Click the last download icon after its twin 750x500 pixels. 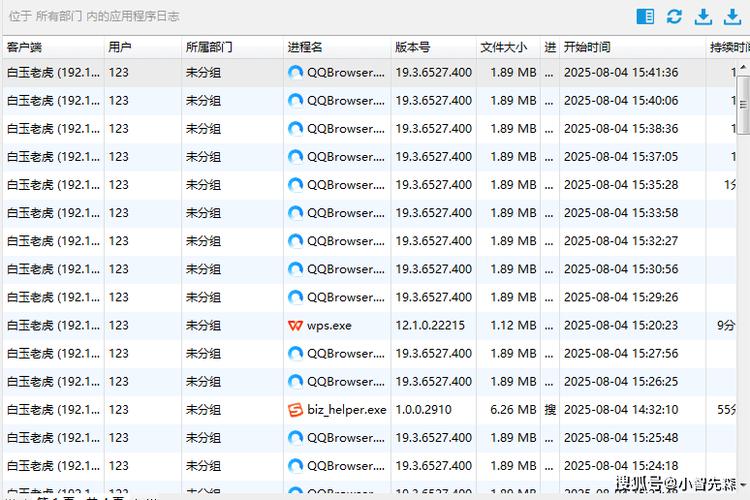[732, 17]
